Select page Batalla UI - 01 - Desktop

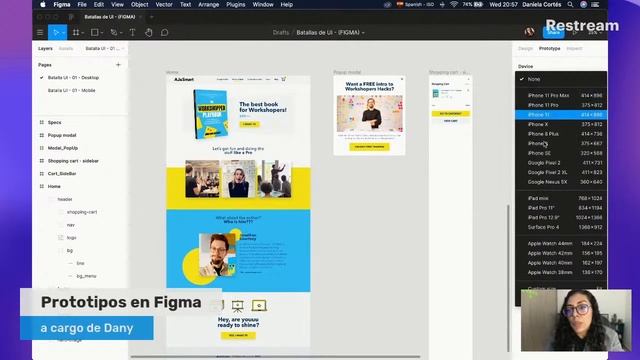tap(73, 78)
